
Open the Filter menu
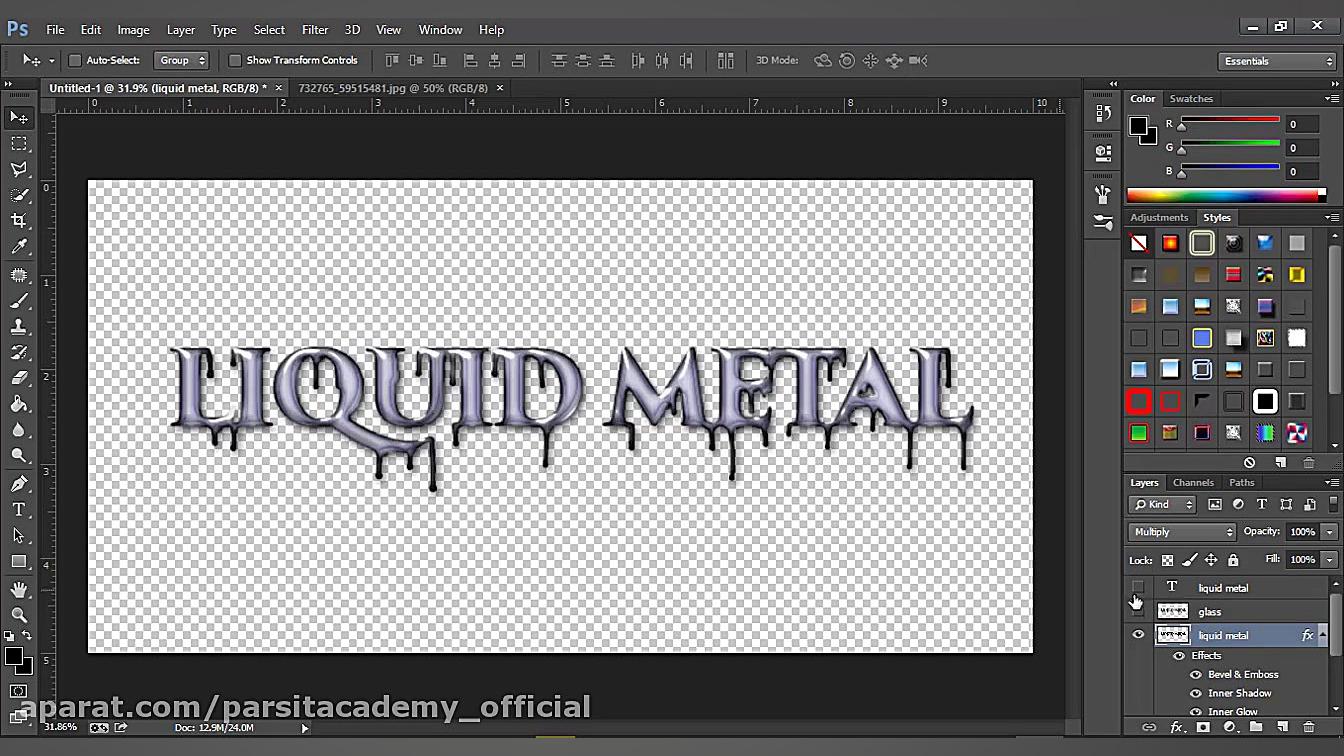pos(315,30)
